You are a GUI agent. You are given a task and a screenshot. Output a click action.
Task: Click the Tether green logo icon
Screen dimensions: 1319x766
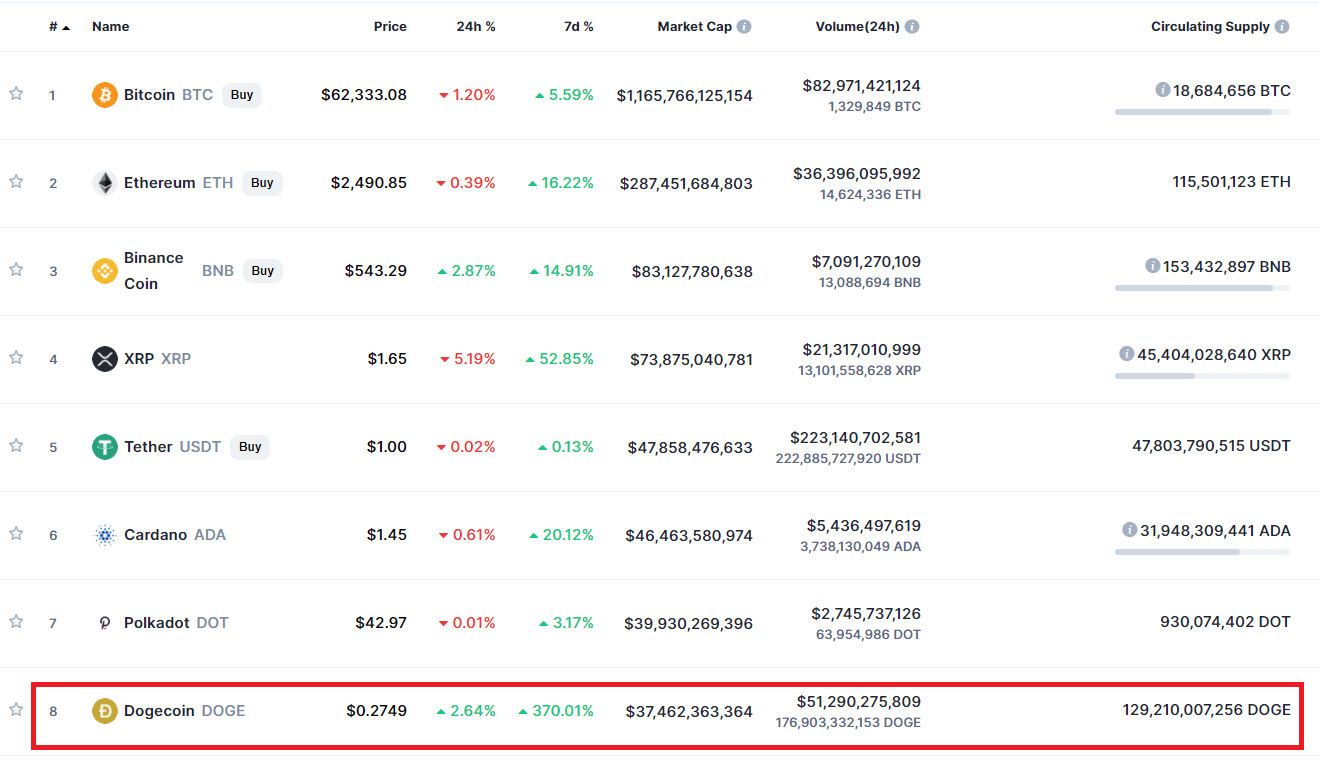(x=105, y=447)
